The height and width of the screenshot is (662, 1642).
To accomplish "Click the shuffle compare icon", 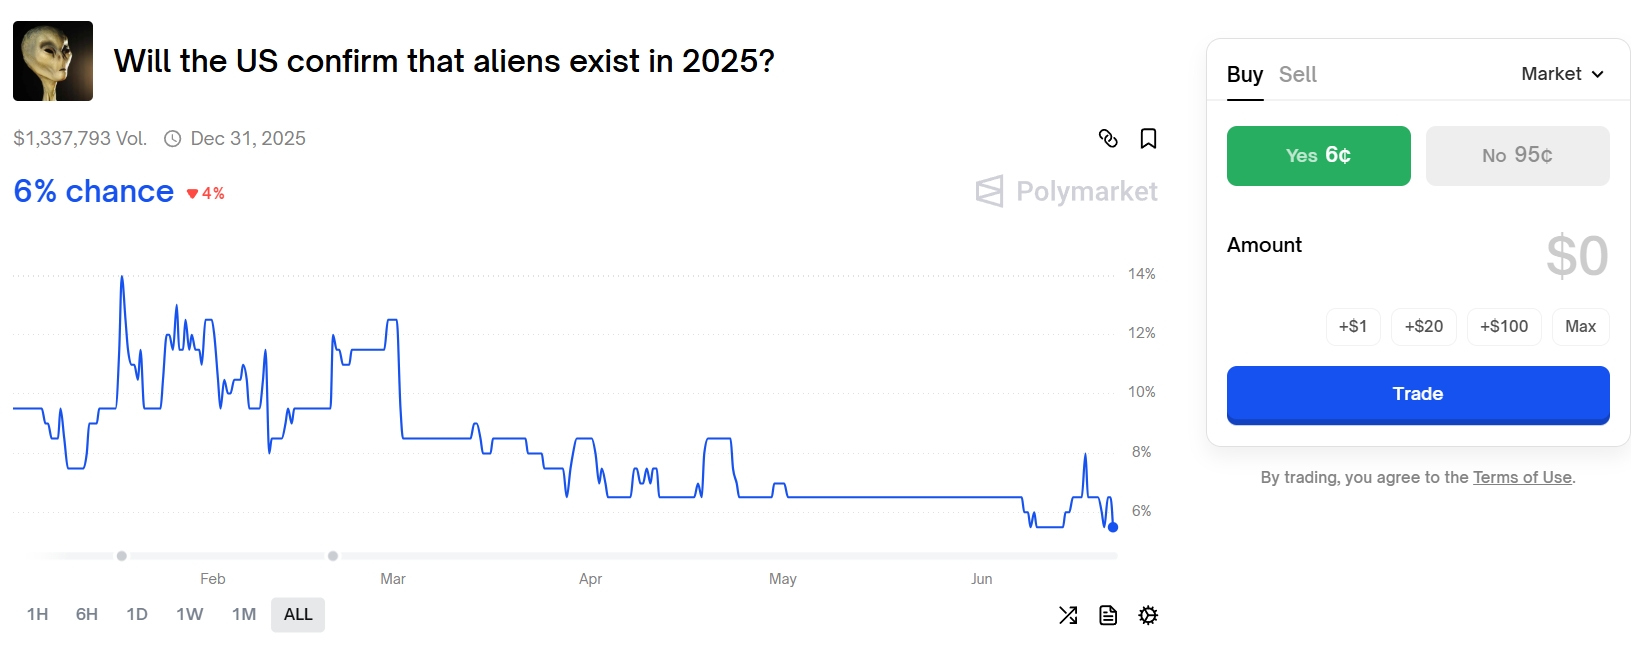I will coord(1068,615).
